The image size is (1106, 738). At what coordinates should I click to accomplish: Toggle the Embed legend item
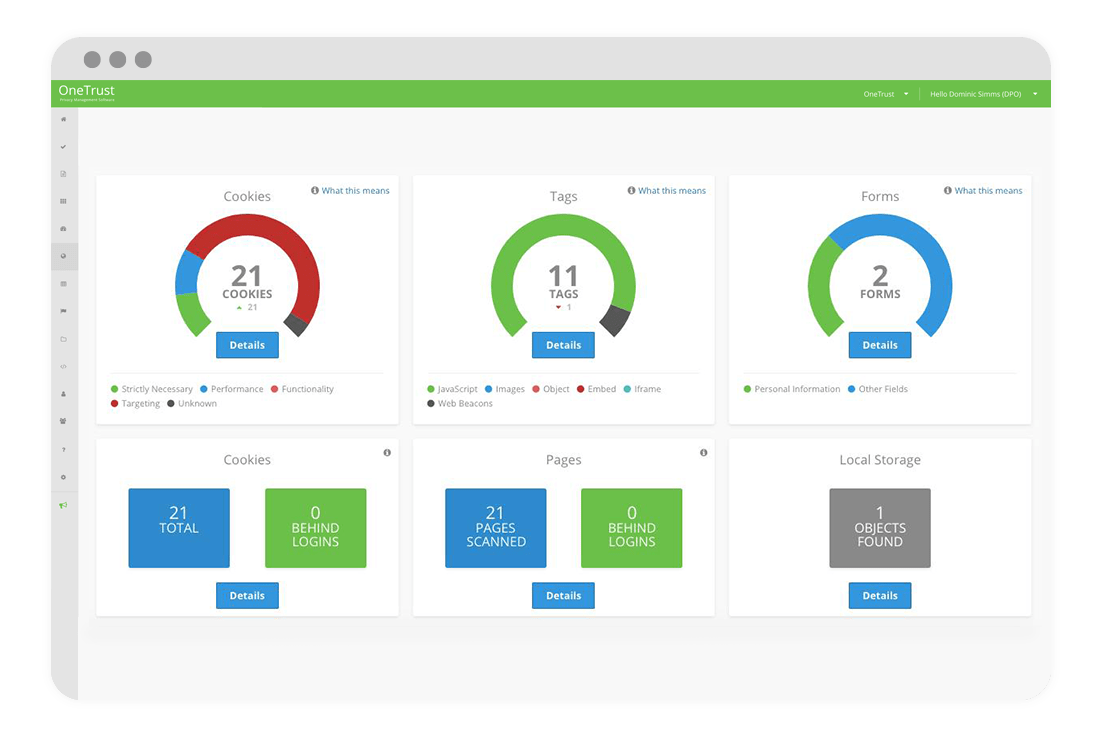click(596, 389)
